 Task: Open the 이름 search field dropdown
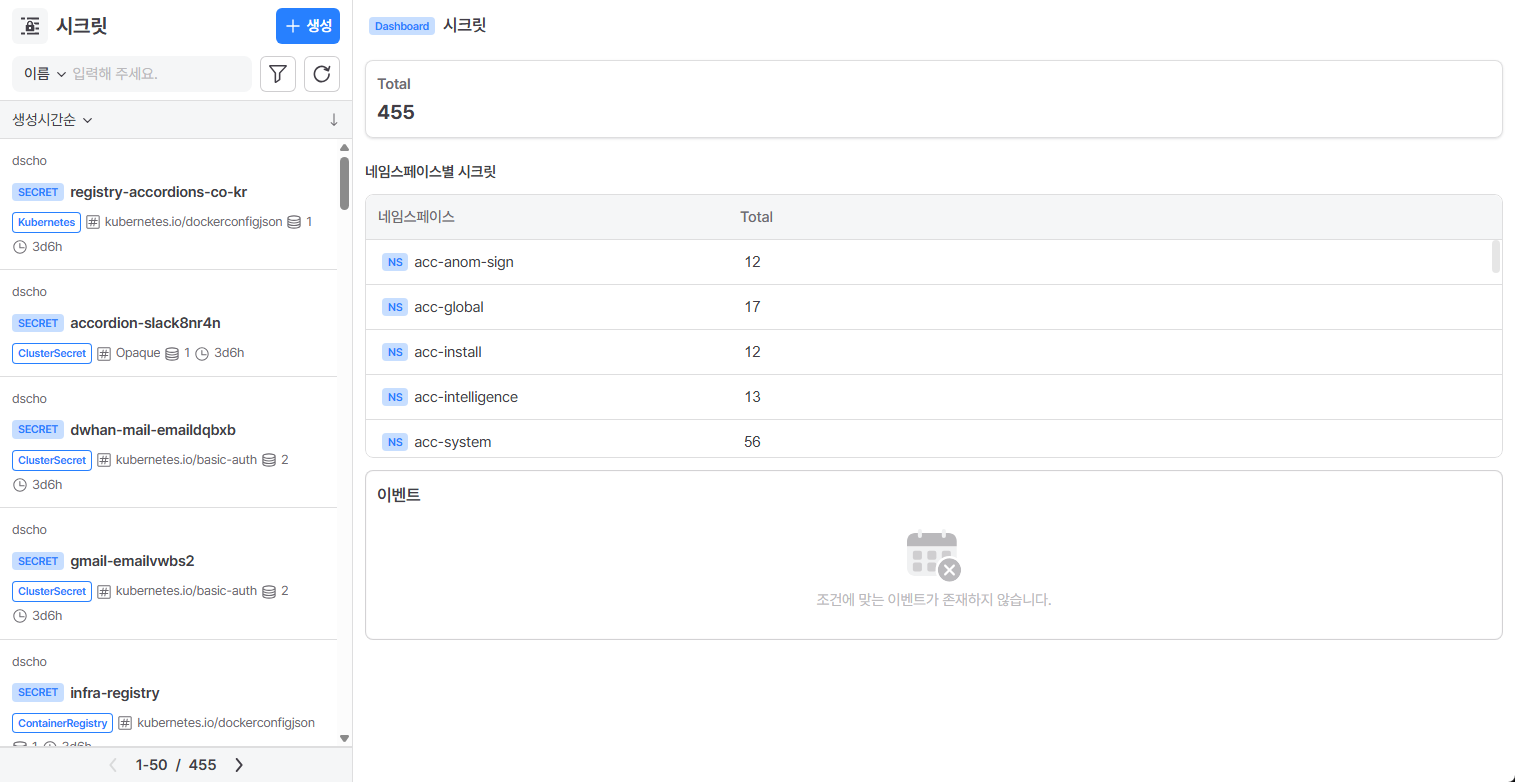click(x=45, y=74)
